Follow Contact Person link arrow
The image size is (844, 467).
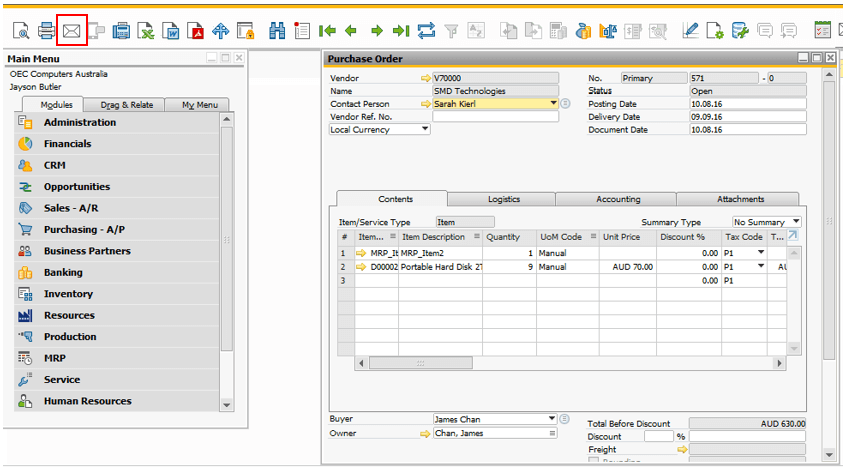pyautogui.click(x=426, y=104)
